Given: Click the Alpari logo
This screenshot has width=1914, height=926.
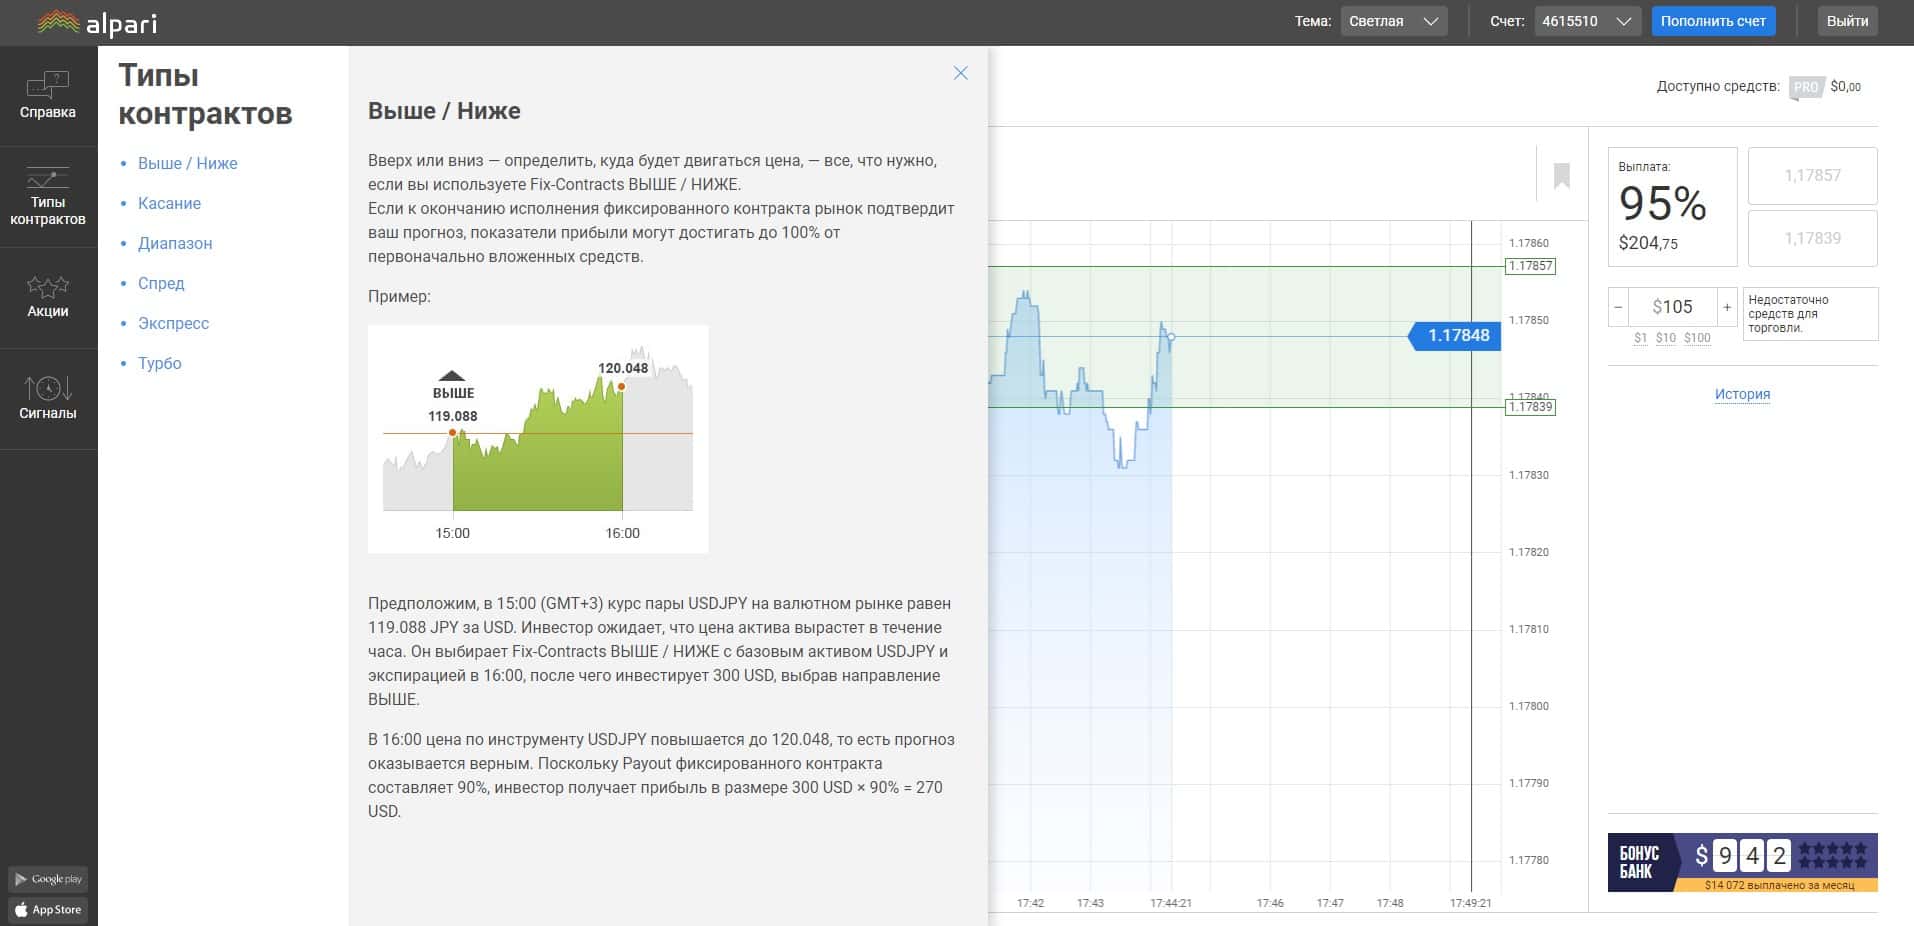Looking at the screenshot, I should [x=97, y=22].
